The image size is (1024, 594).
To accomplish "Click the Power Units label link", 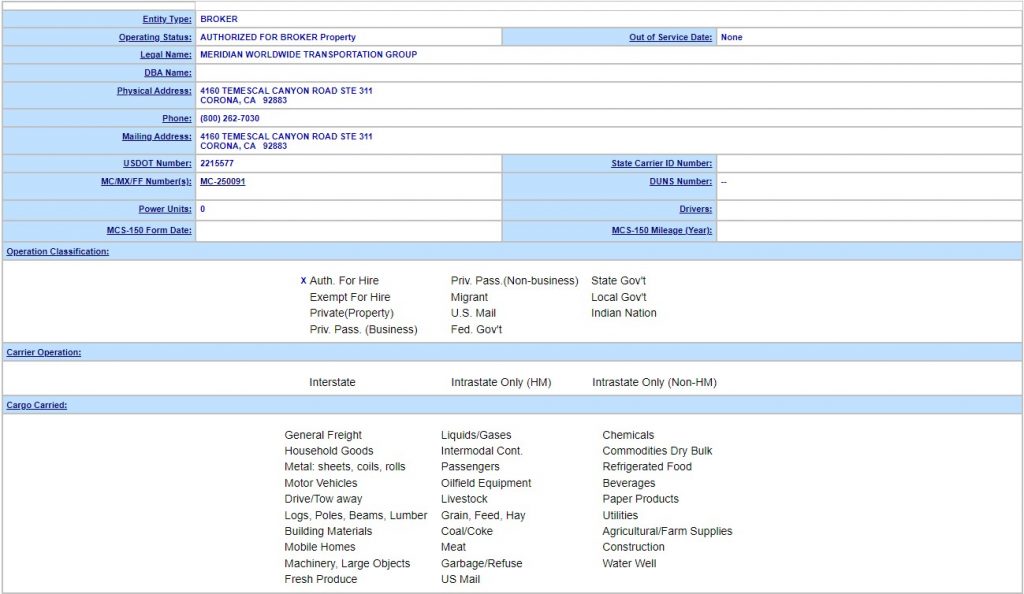I will coord(164,210).
